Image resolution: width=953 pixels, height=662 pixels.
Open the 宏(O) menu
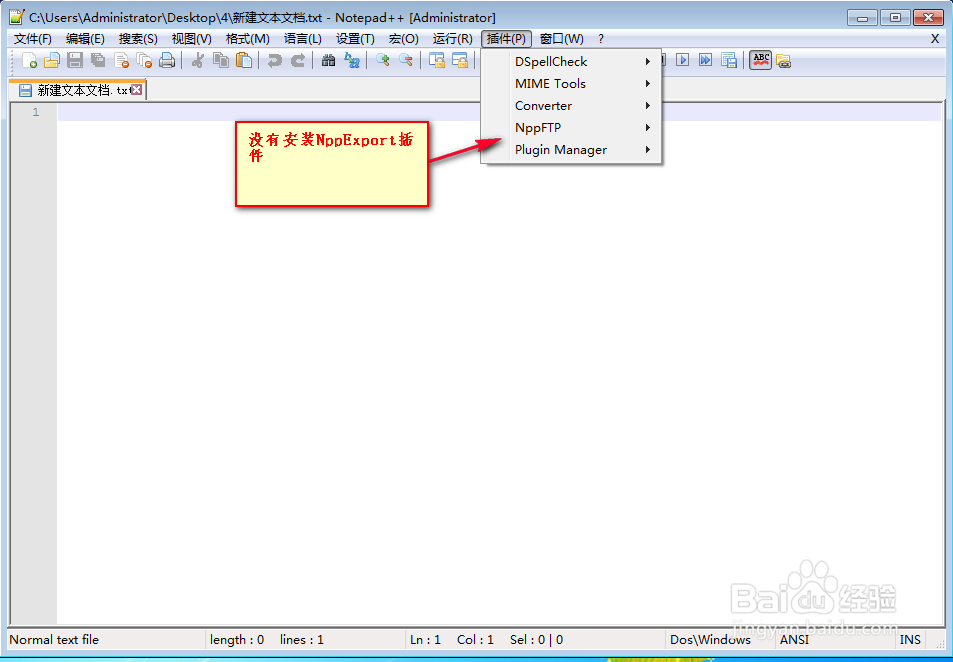coord(404,39)
